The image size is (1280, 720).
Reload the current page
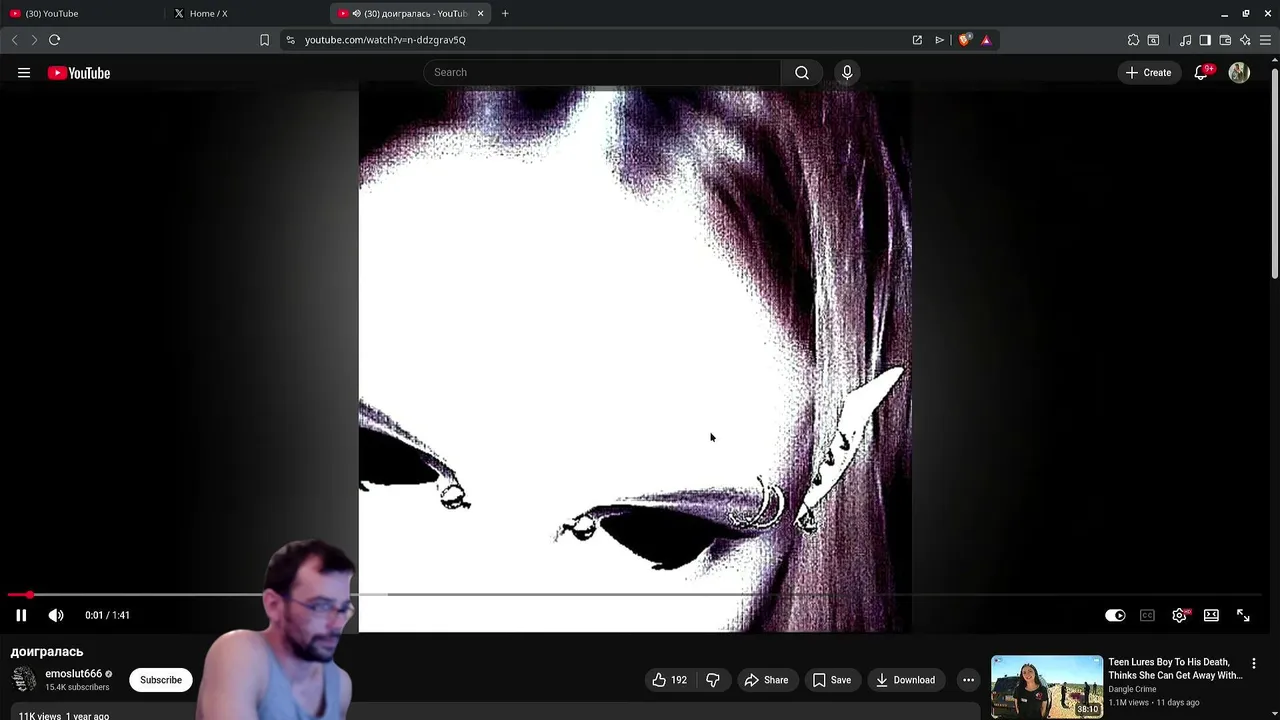pyautogui.click(x=54, y=40)
